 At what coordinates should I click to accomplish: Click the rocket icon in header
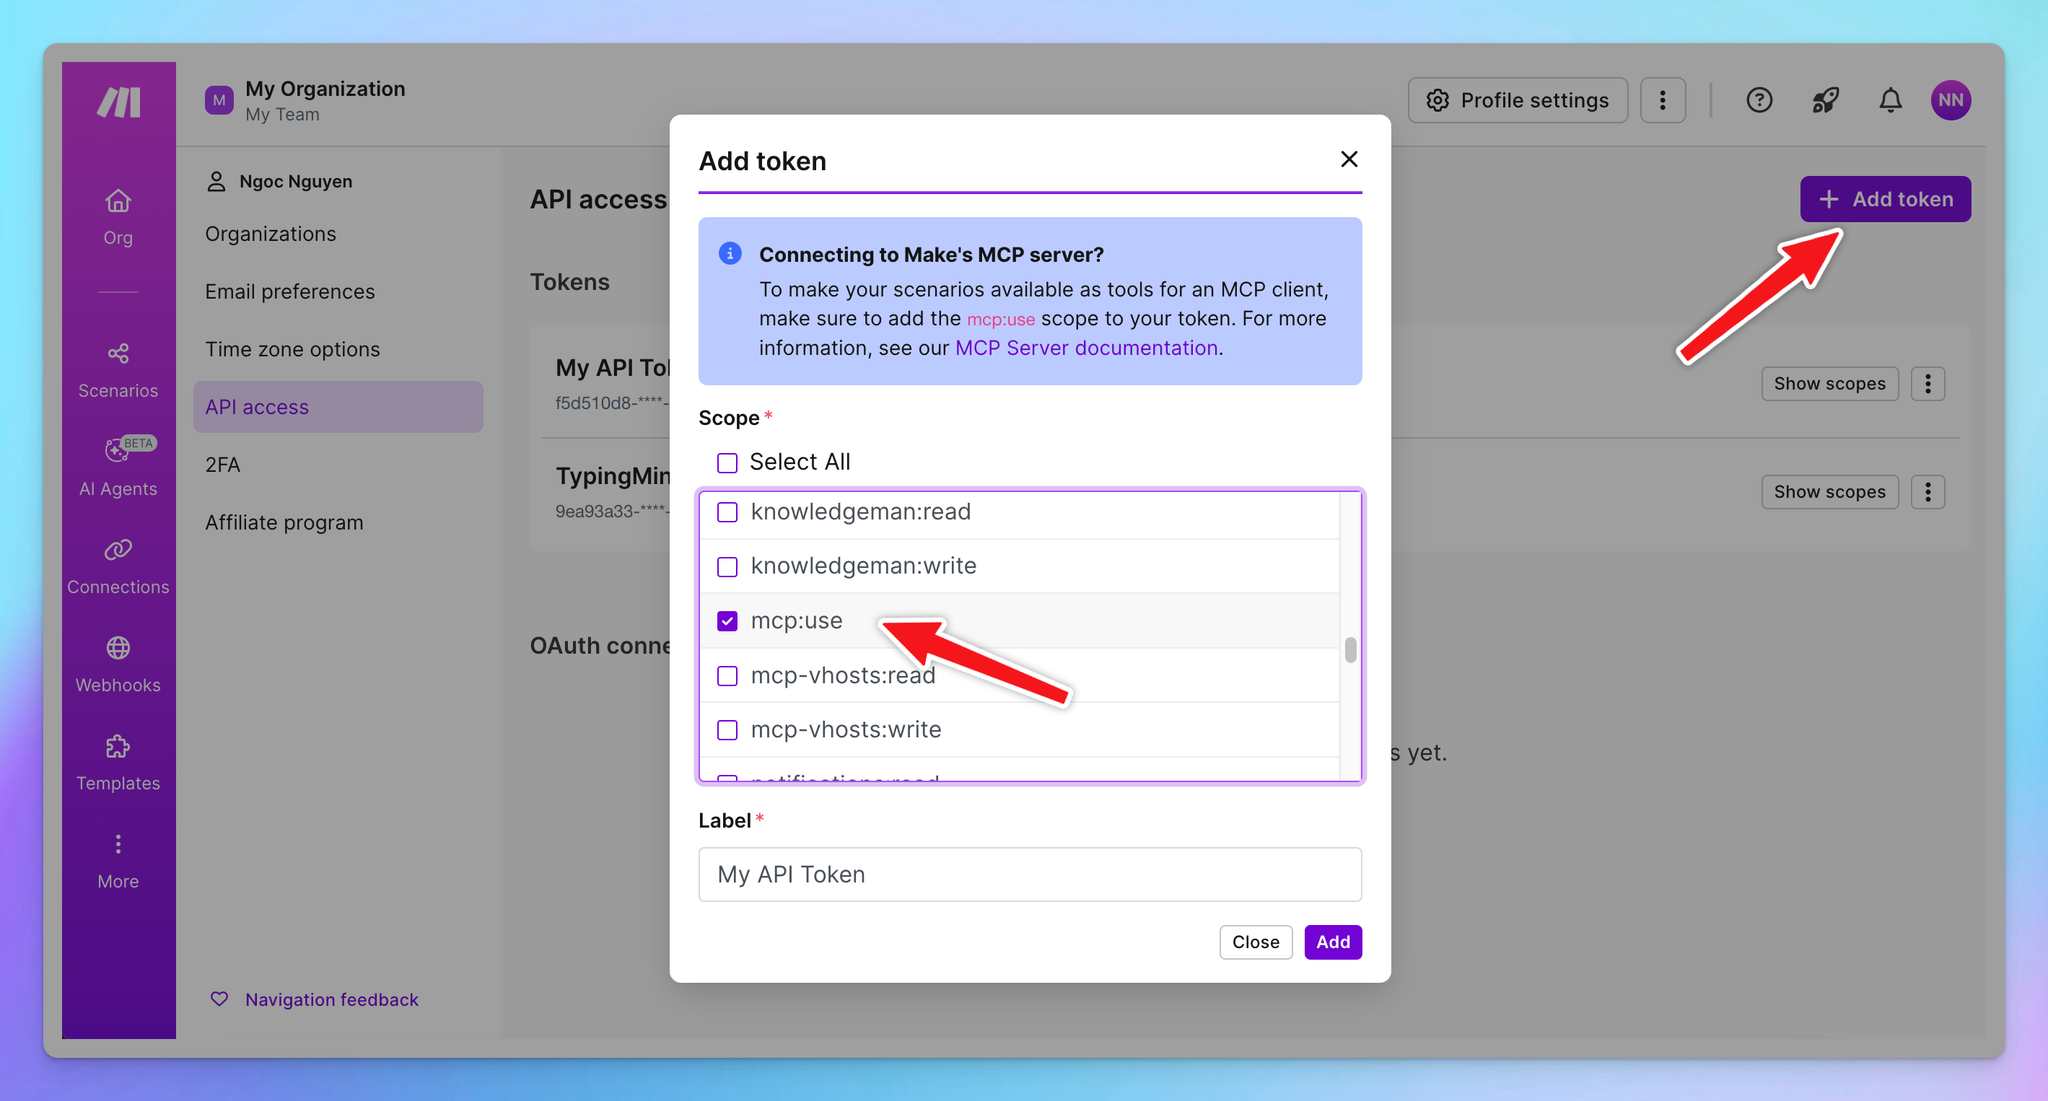click(1825, 100)
